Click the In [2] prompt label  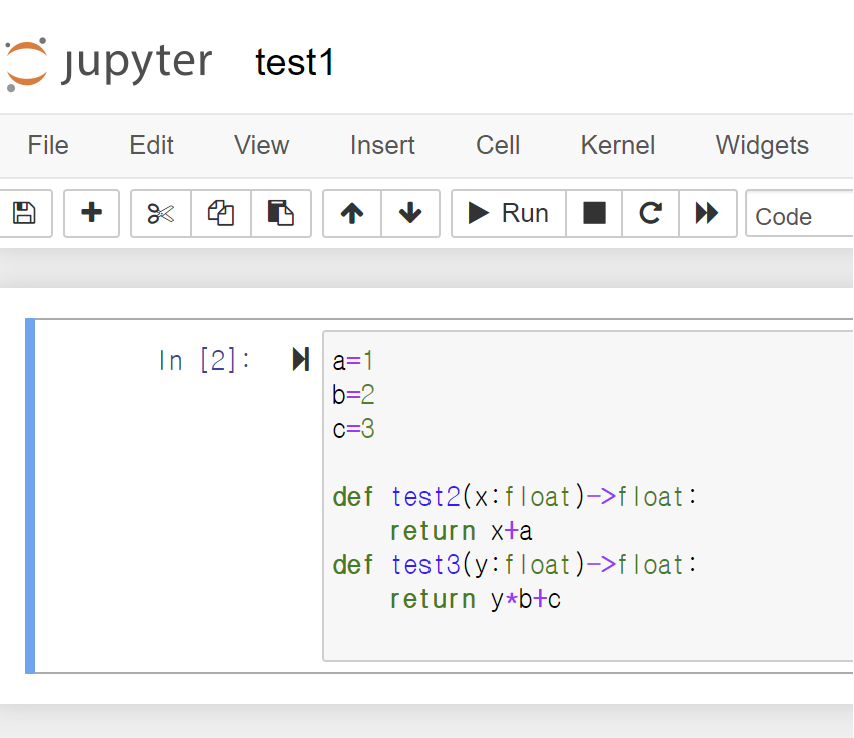click(204, 361)
